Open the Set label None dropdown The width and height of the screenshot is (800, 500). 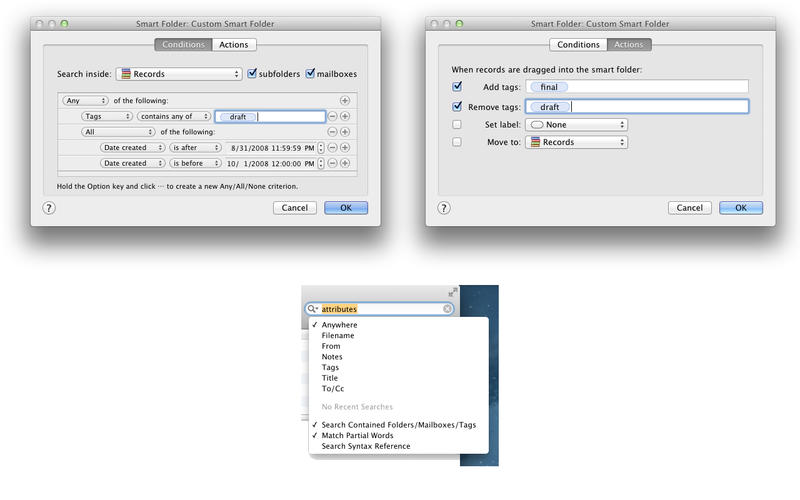(578, 124)
